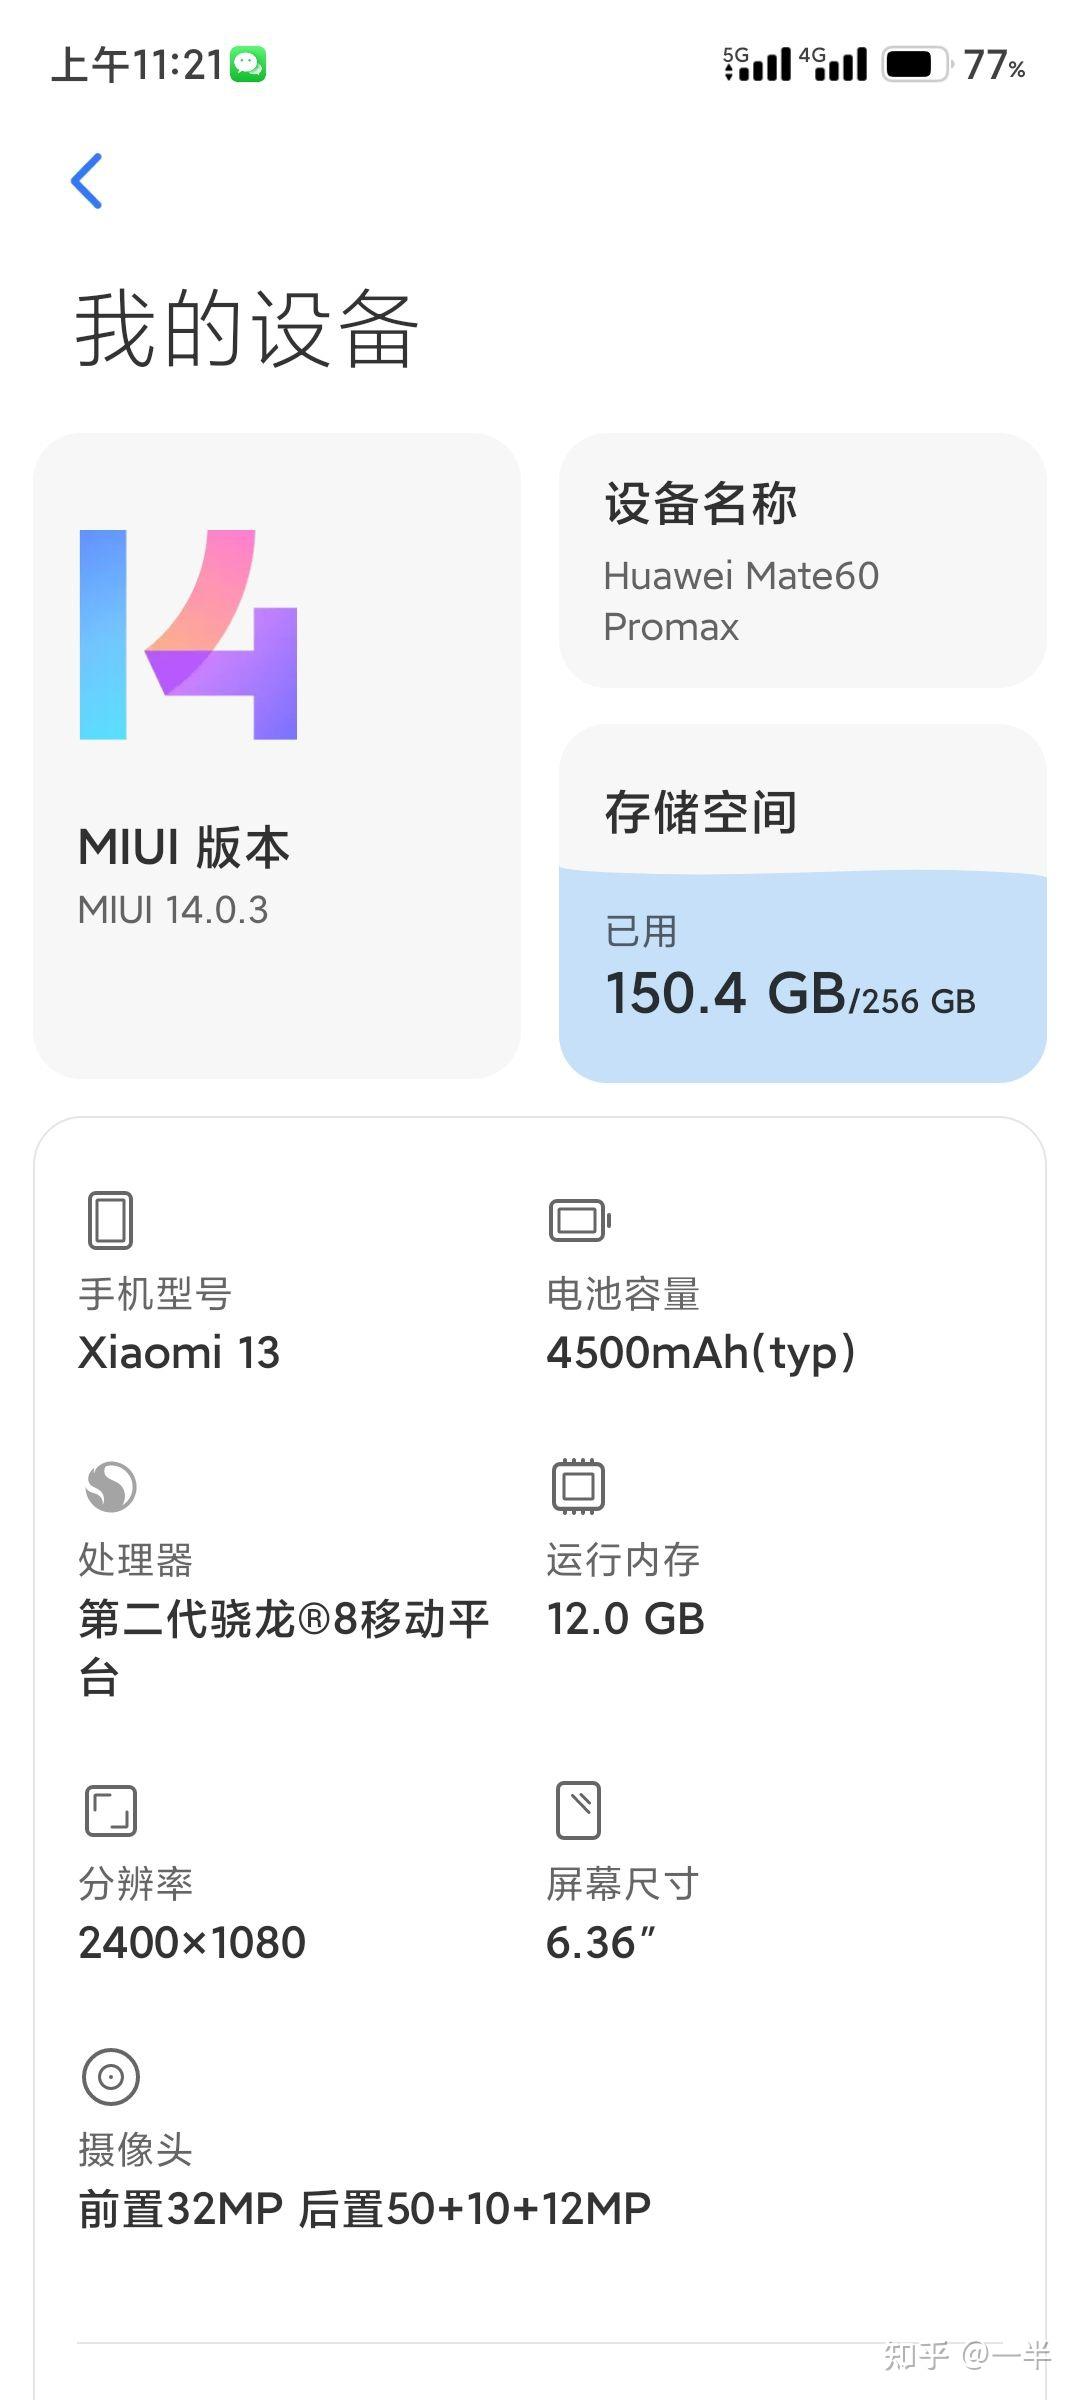The height and width of the screenshot is (2400, 1080).
Task: Tap the blue back arrow
Action: (87, 181)
